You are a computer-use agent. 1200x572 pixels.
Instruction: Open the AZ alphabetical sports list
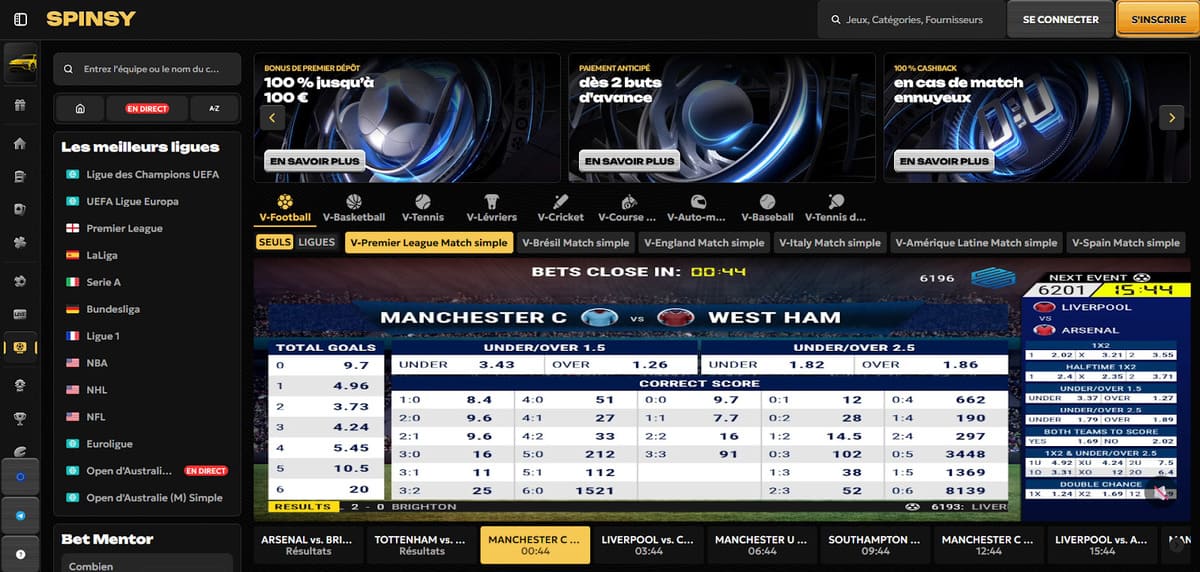214,108
